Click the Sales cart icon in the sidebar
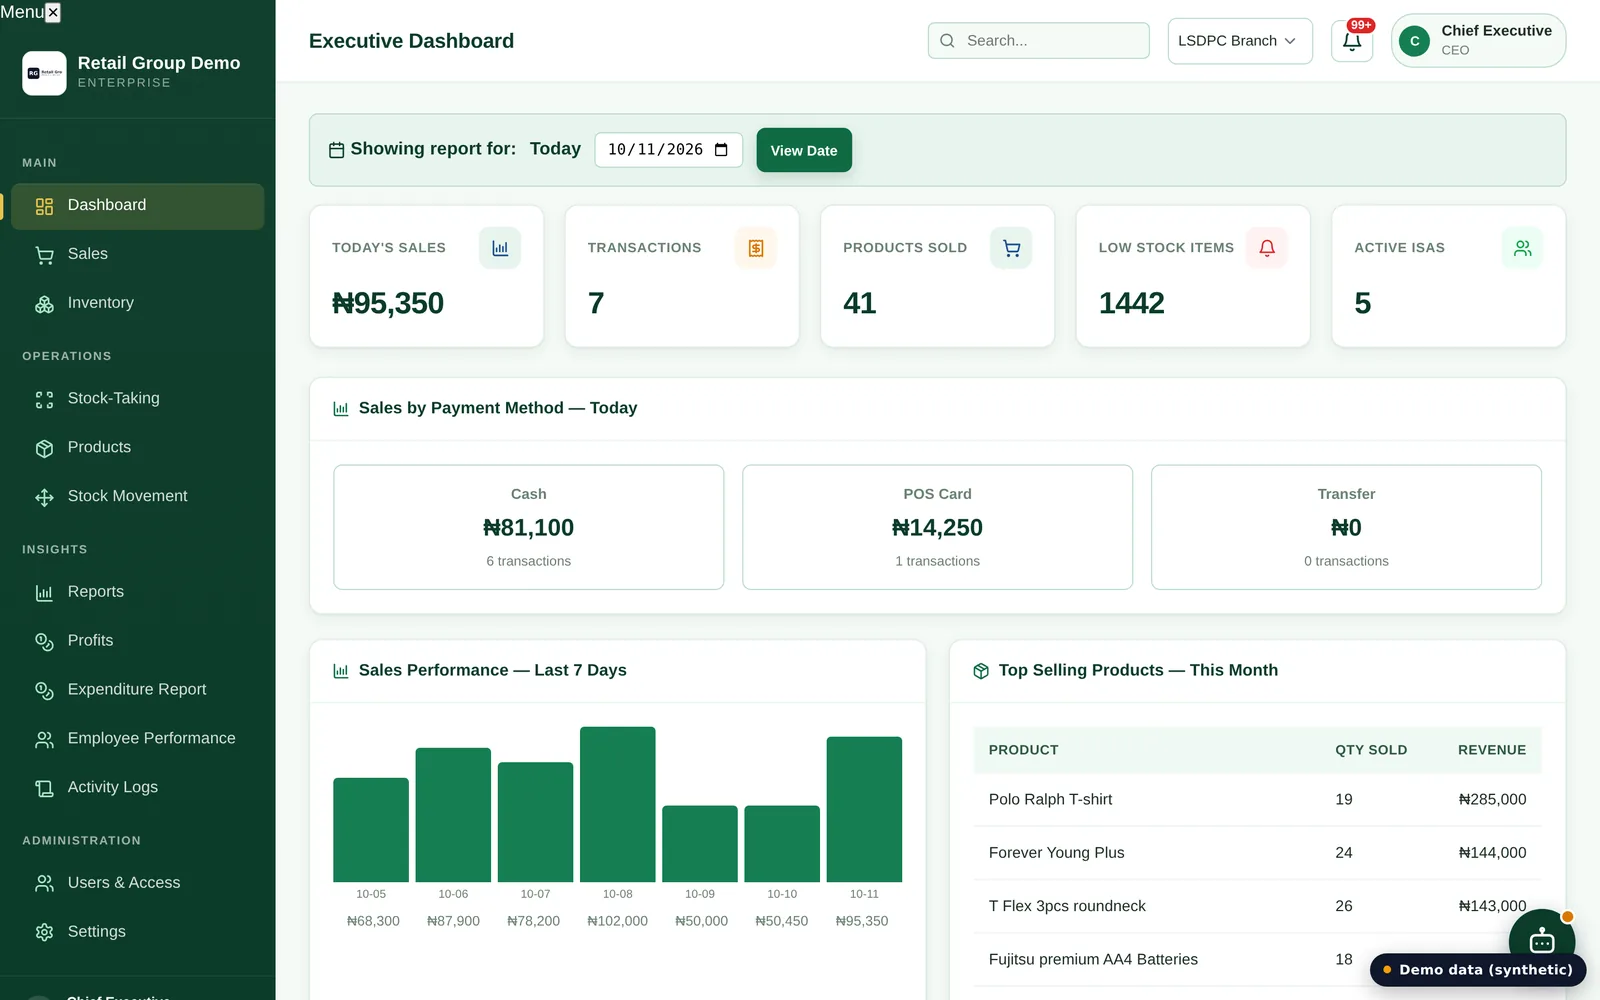1600x1000 pixels. [x=44, y=255]
